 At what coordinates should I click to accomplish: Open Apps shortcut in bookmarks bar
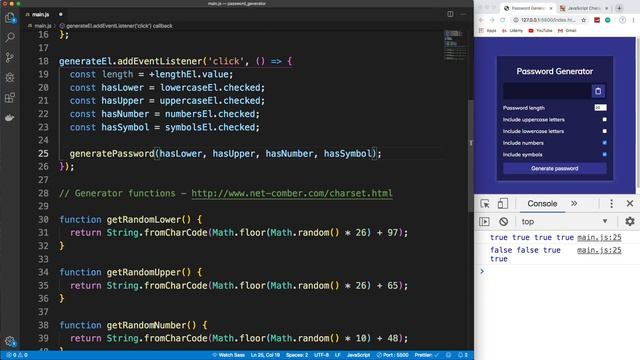[x=487, y=31]
